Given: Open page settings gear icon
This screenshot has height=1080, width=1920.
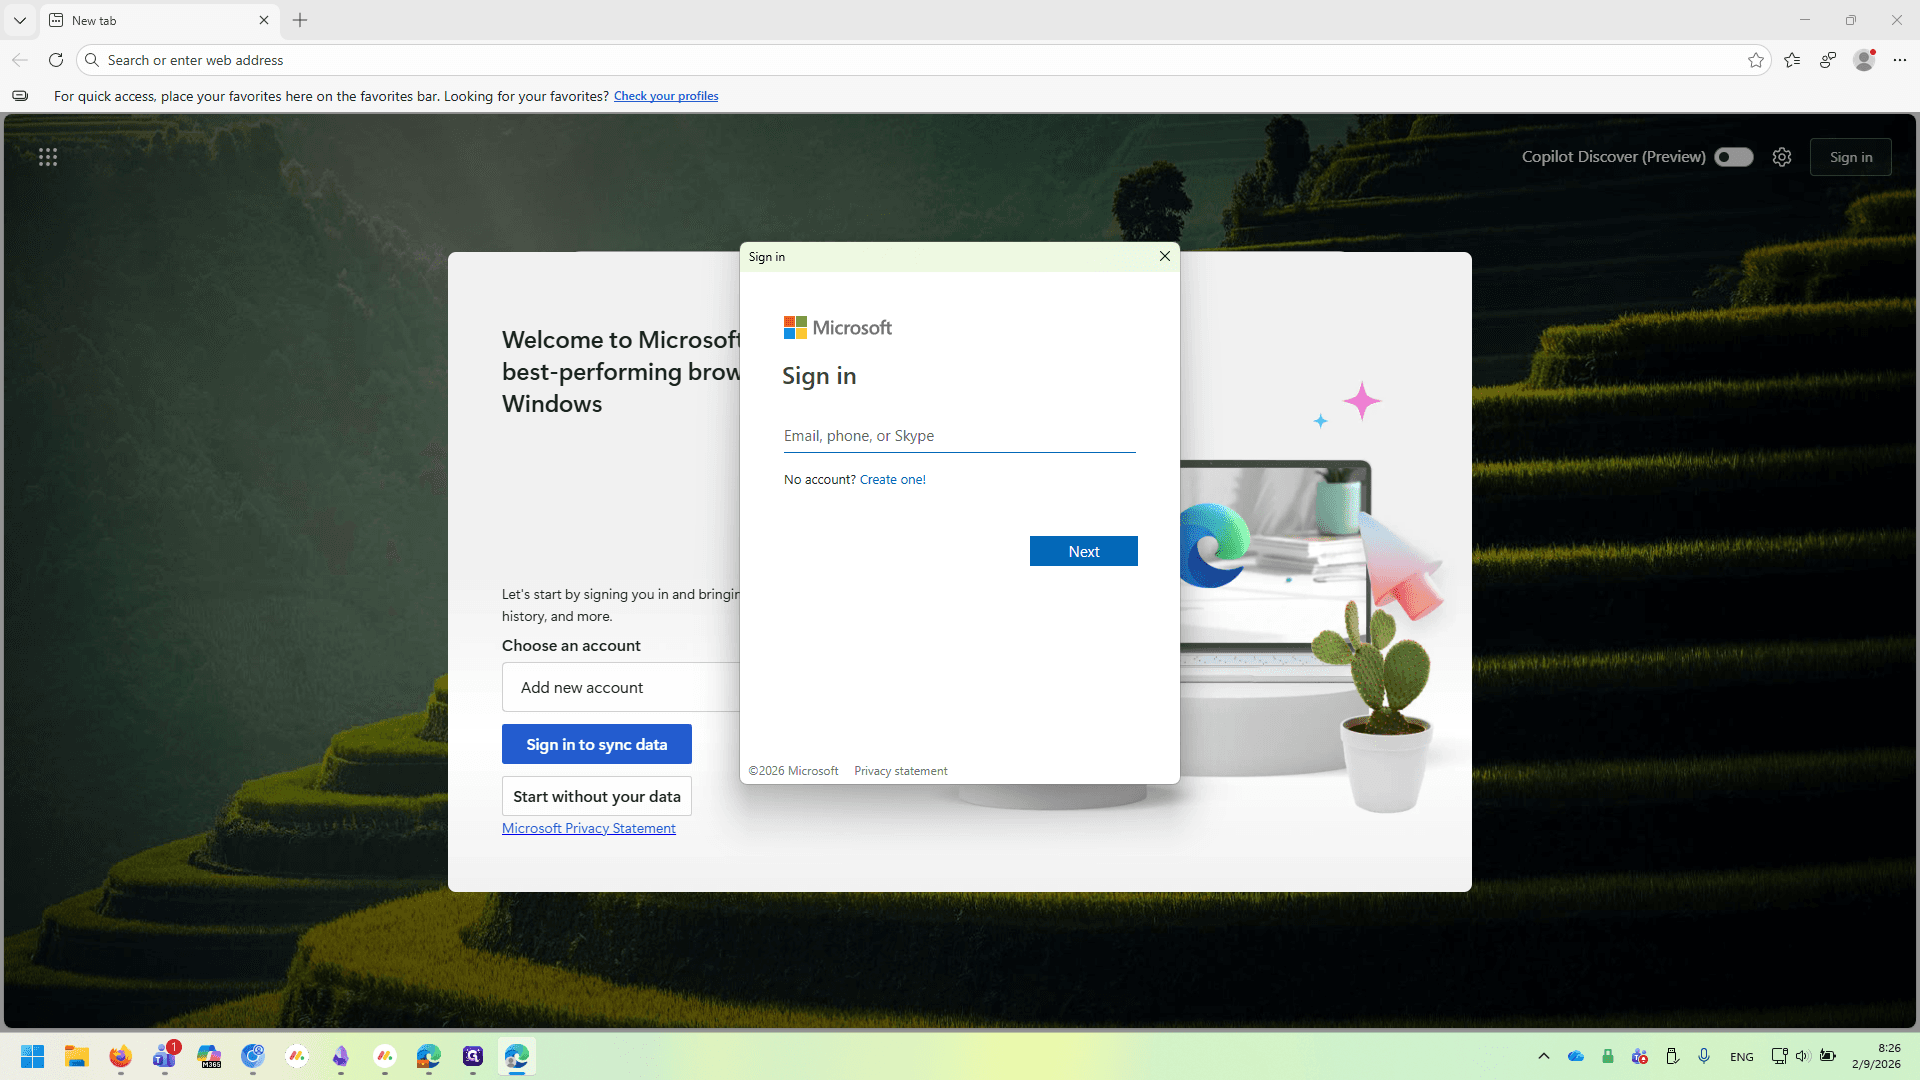Looking at the screenshot, I should (1782, 157).
